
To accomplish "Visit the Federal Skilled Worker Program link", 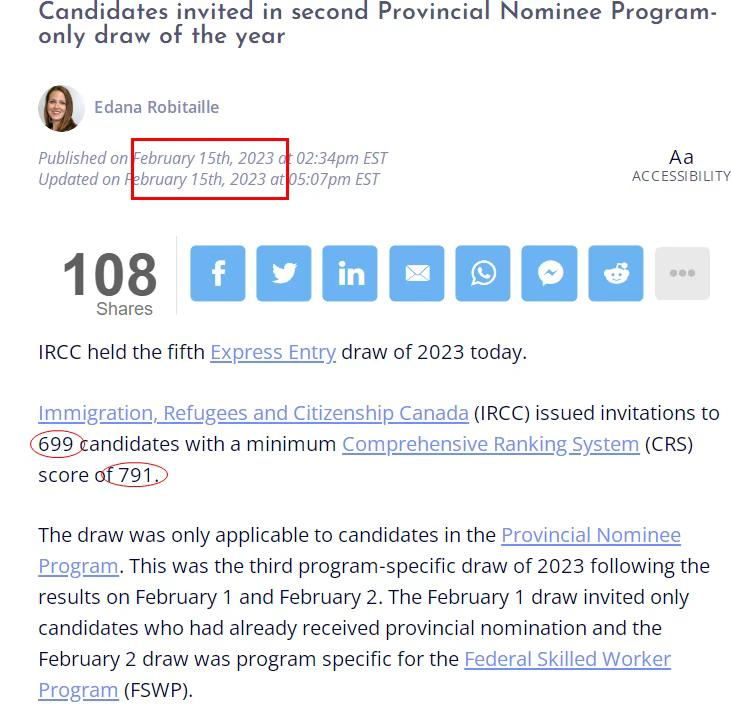I will (x=567, y=659).
